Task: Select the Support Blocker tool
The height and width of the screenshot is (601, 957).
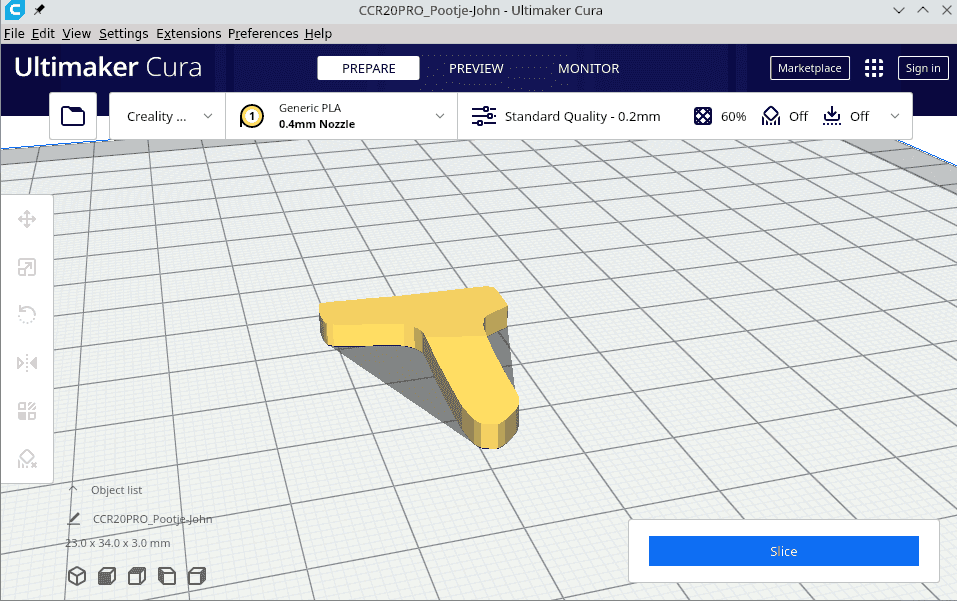Action: [27, 459]
